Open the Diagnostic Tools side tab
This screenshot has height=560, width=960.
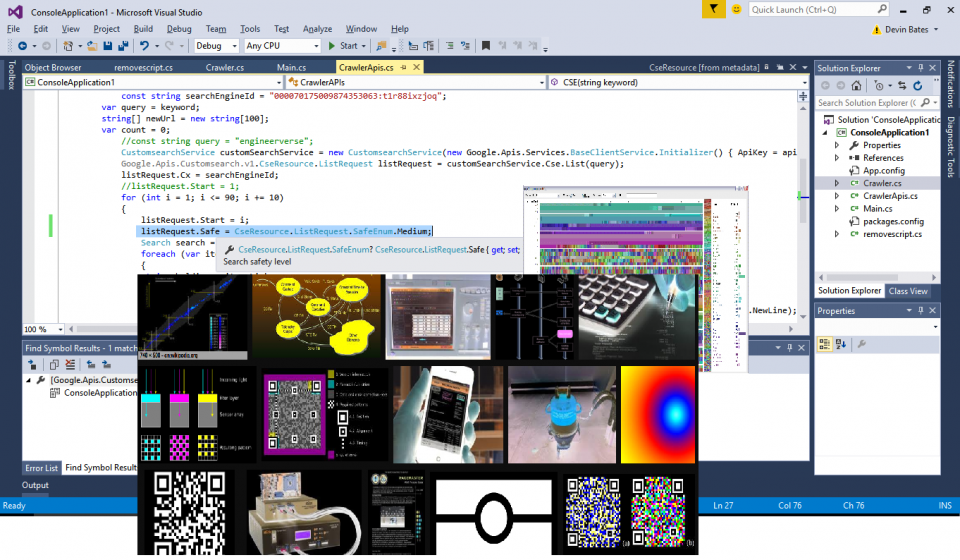tap(950, 146)
